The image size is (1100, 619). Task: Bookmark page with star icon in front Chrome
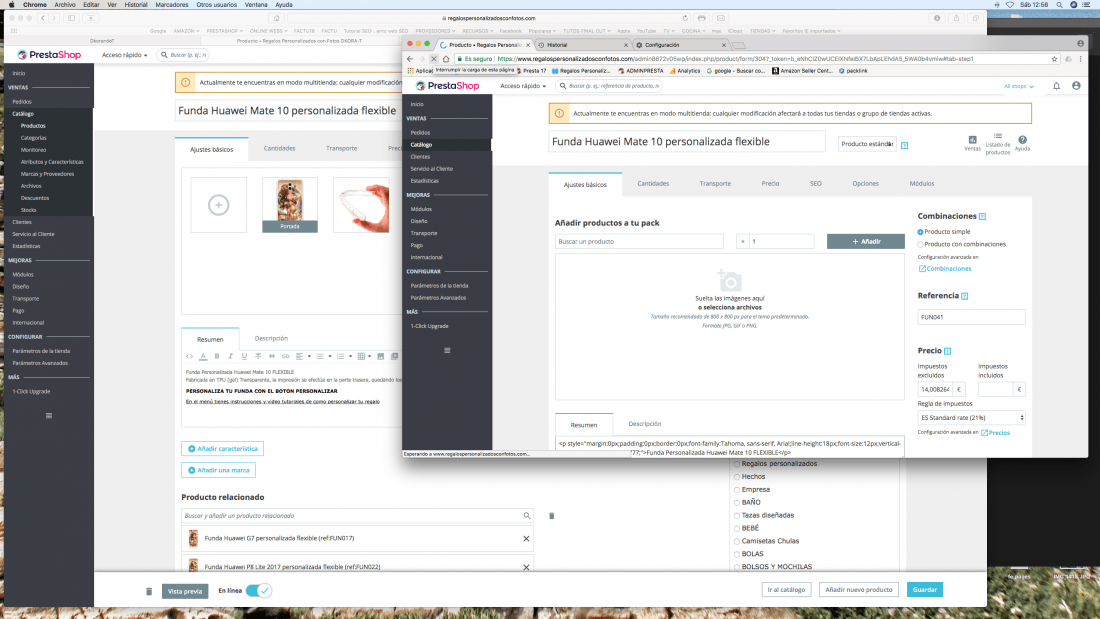(x=1054, y=59)
